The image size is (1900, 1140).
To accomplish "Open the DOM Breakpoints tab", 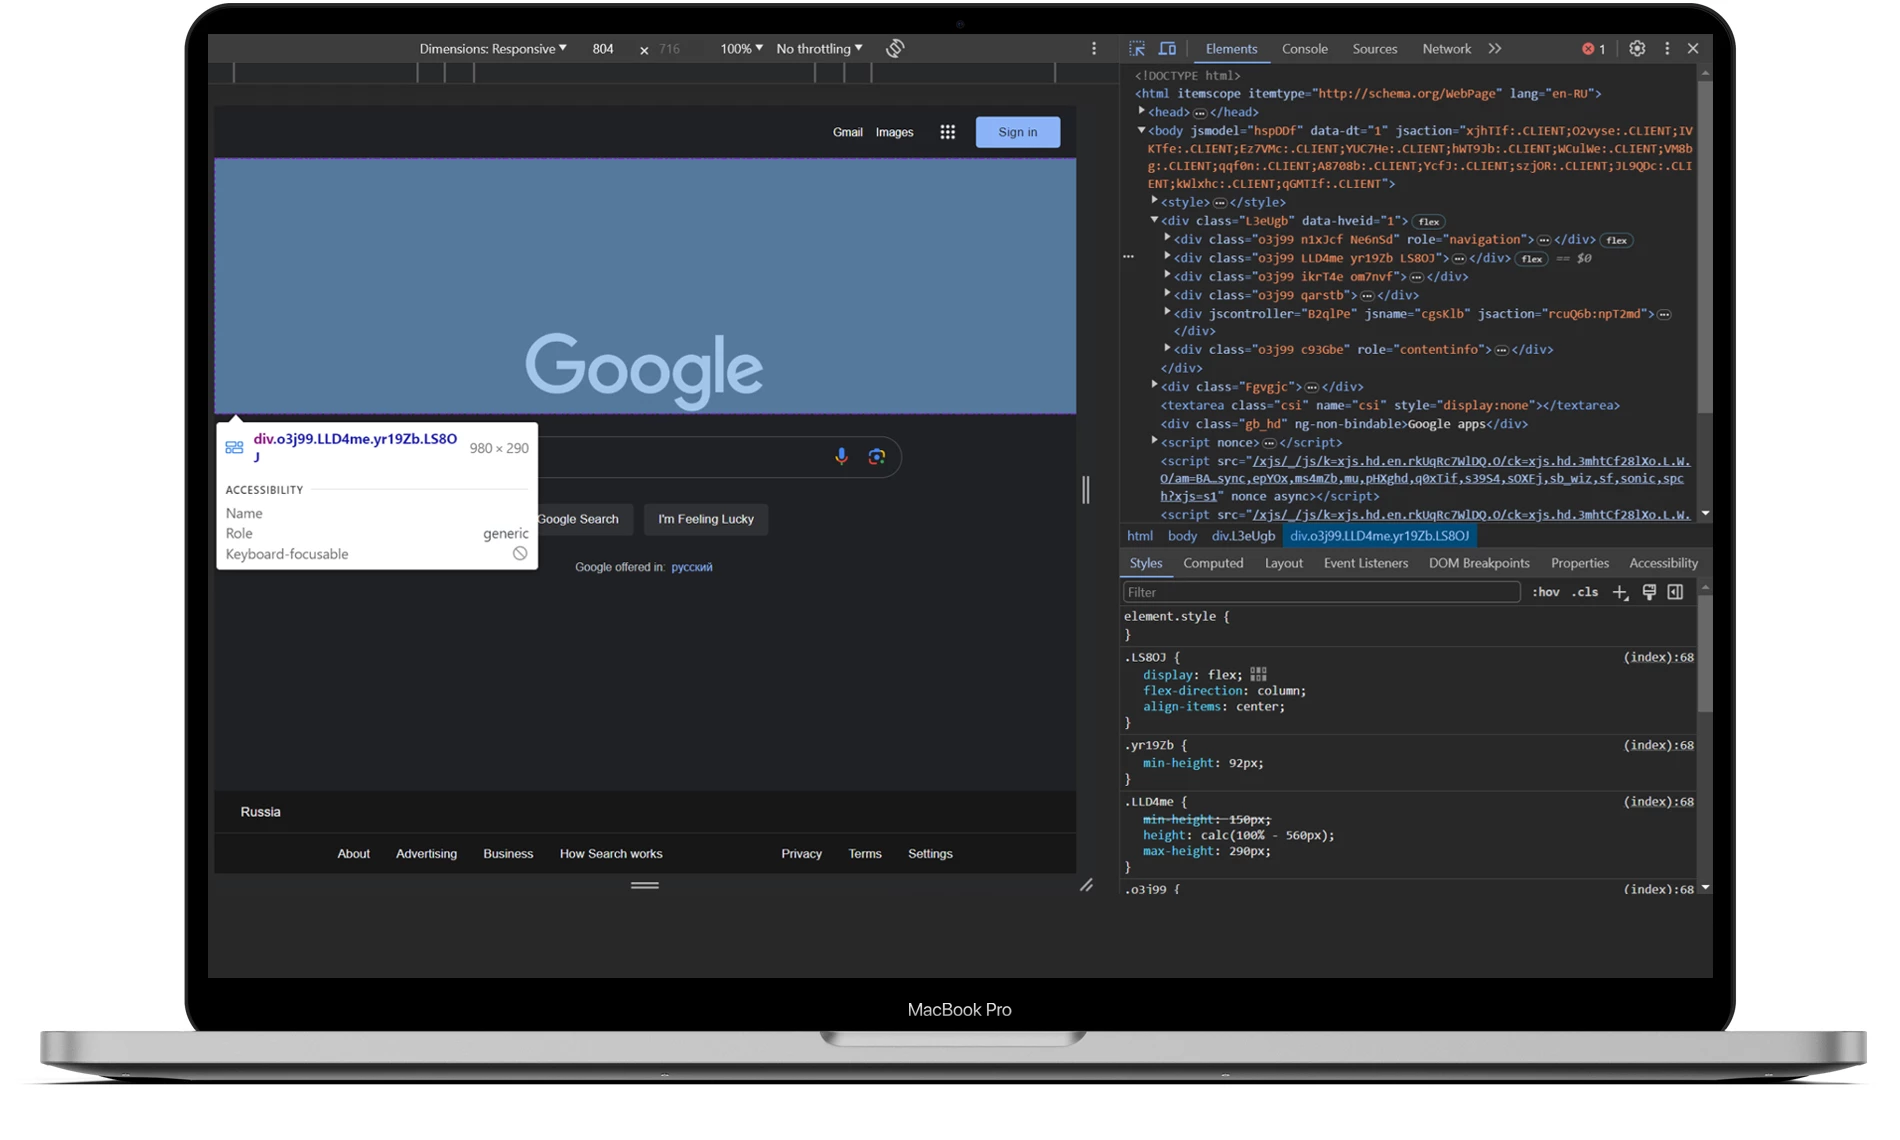I will pos(1479,563).
